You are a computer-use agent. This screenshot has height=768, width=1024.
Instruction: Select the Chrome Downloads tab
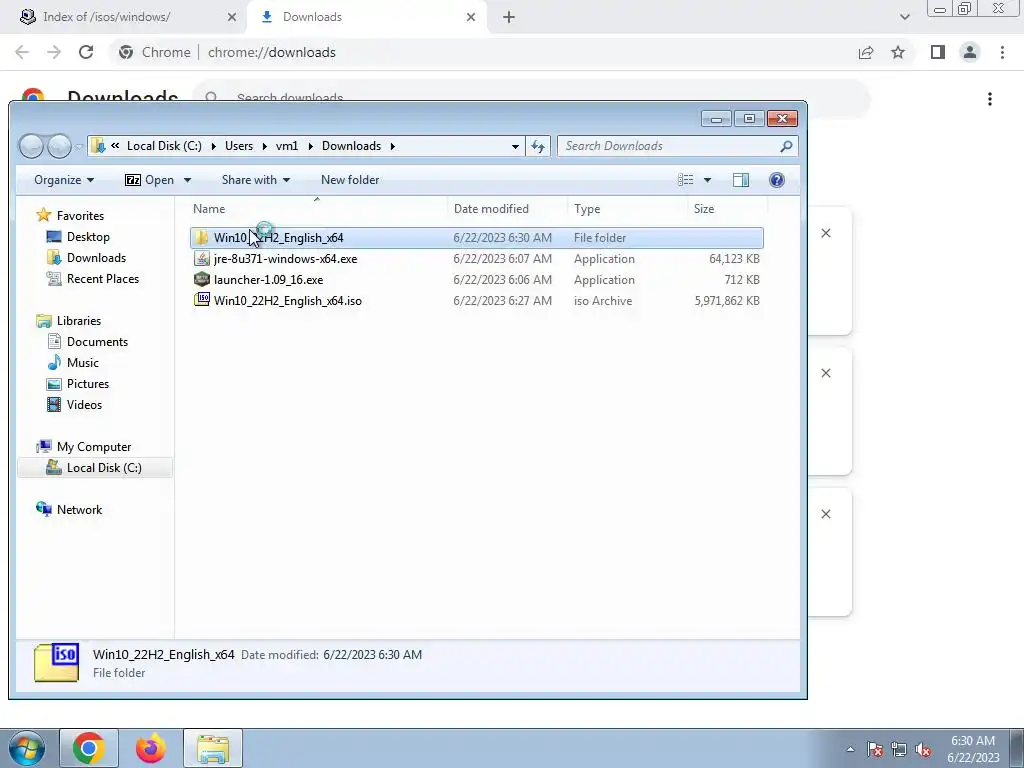click(312, 17)
